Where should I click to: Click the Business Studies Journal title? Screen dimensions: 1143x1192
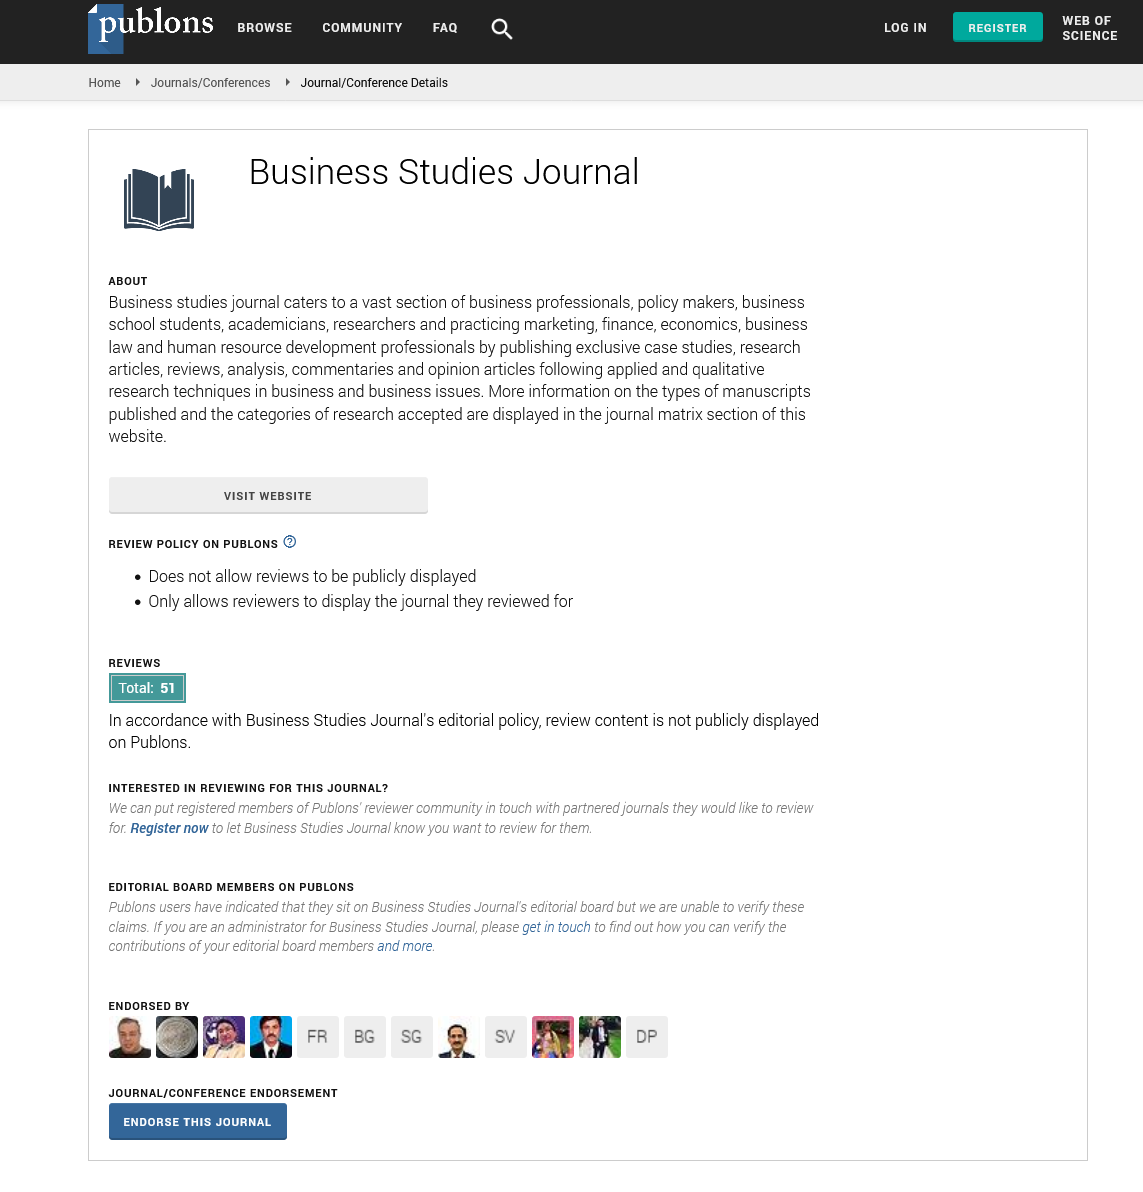(x=444, y=172)
